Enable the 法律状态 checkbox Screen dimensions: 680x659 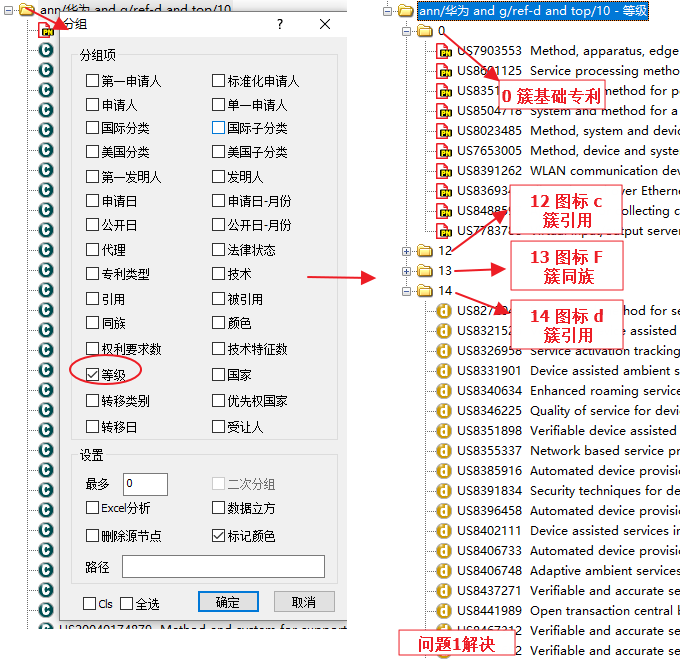[x=219, y=250]
